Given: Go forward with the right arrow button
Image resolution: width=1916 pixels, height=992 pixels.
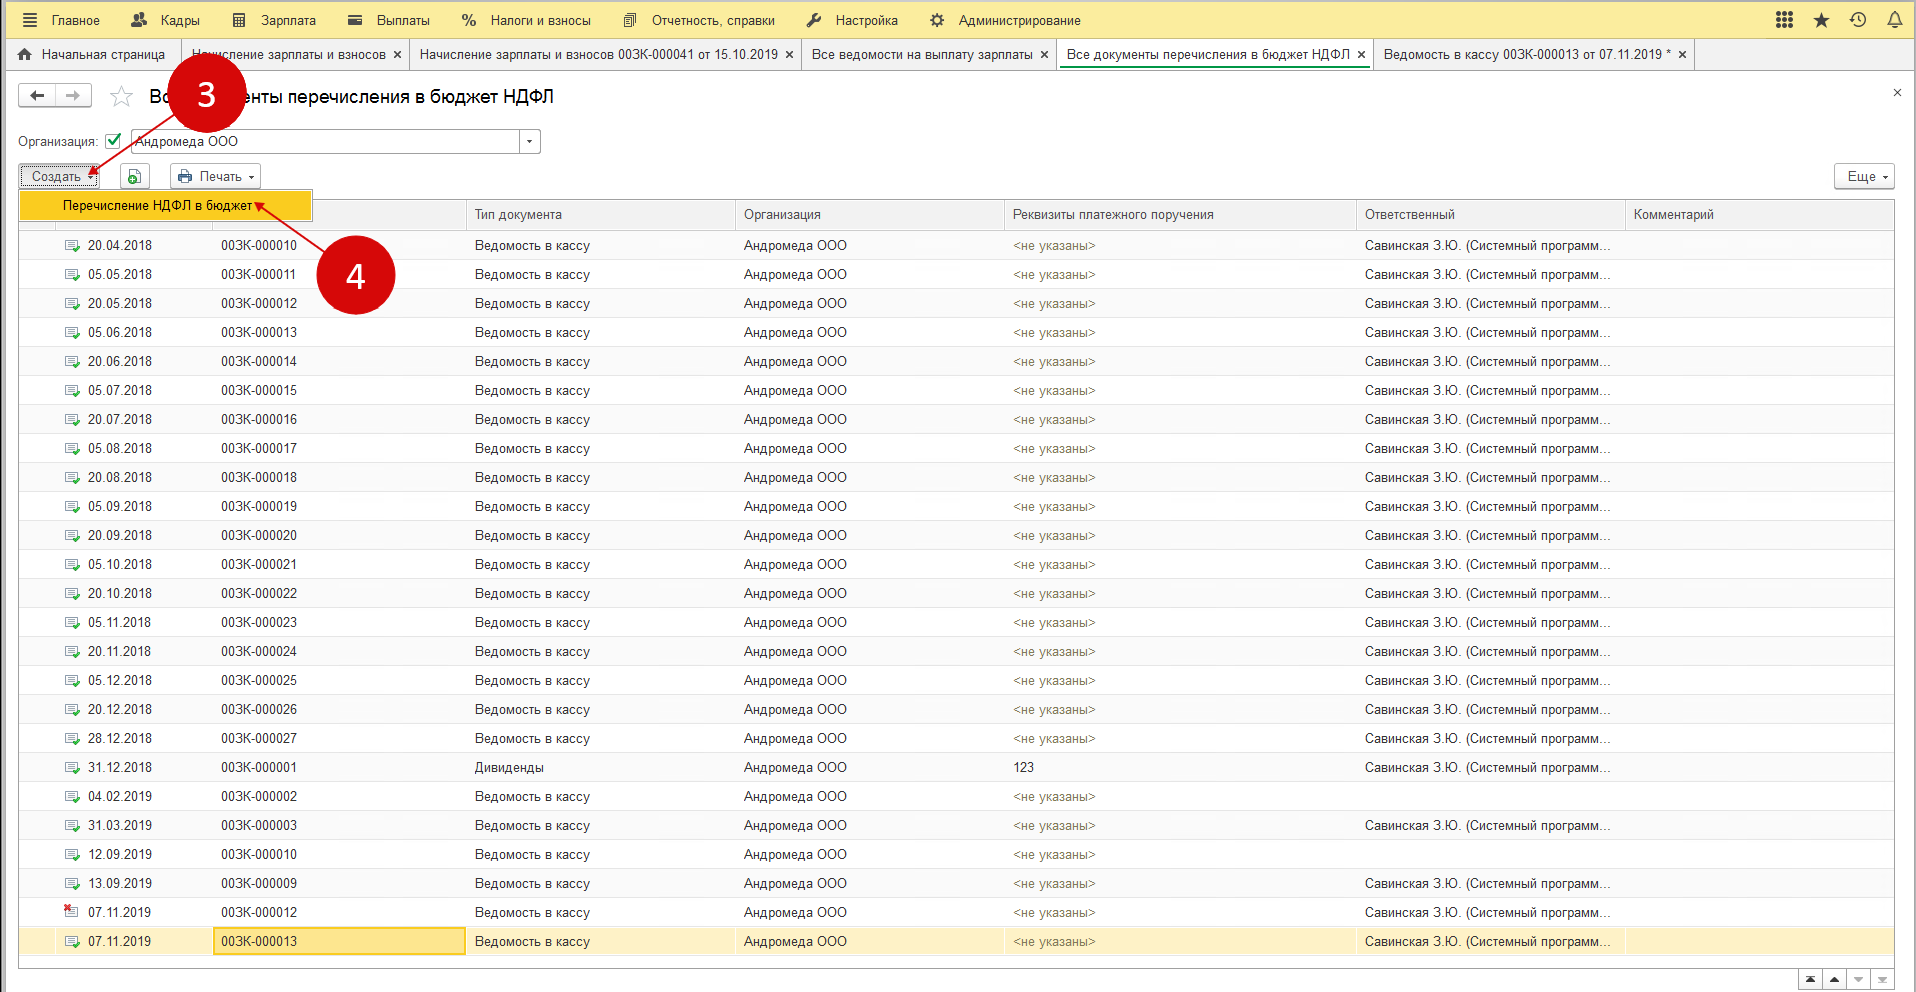Looking at the screenshot, I should pyautogui.click(x=73, y=96).
